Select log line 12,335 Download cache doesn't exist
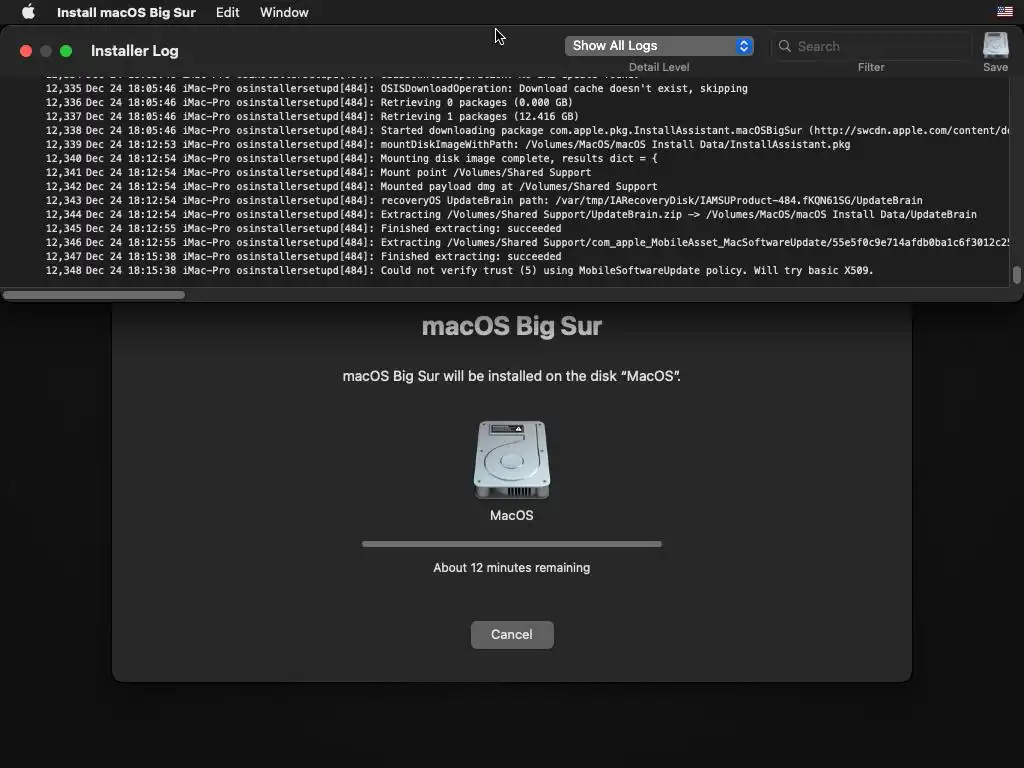This screenshot has width=1024, height=768. pyautogui.click(x=396, y=88)
